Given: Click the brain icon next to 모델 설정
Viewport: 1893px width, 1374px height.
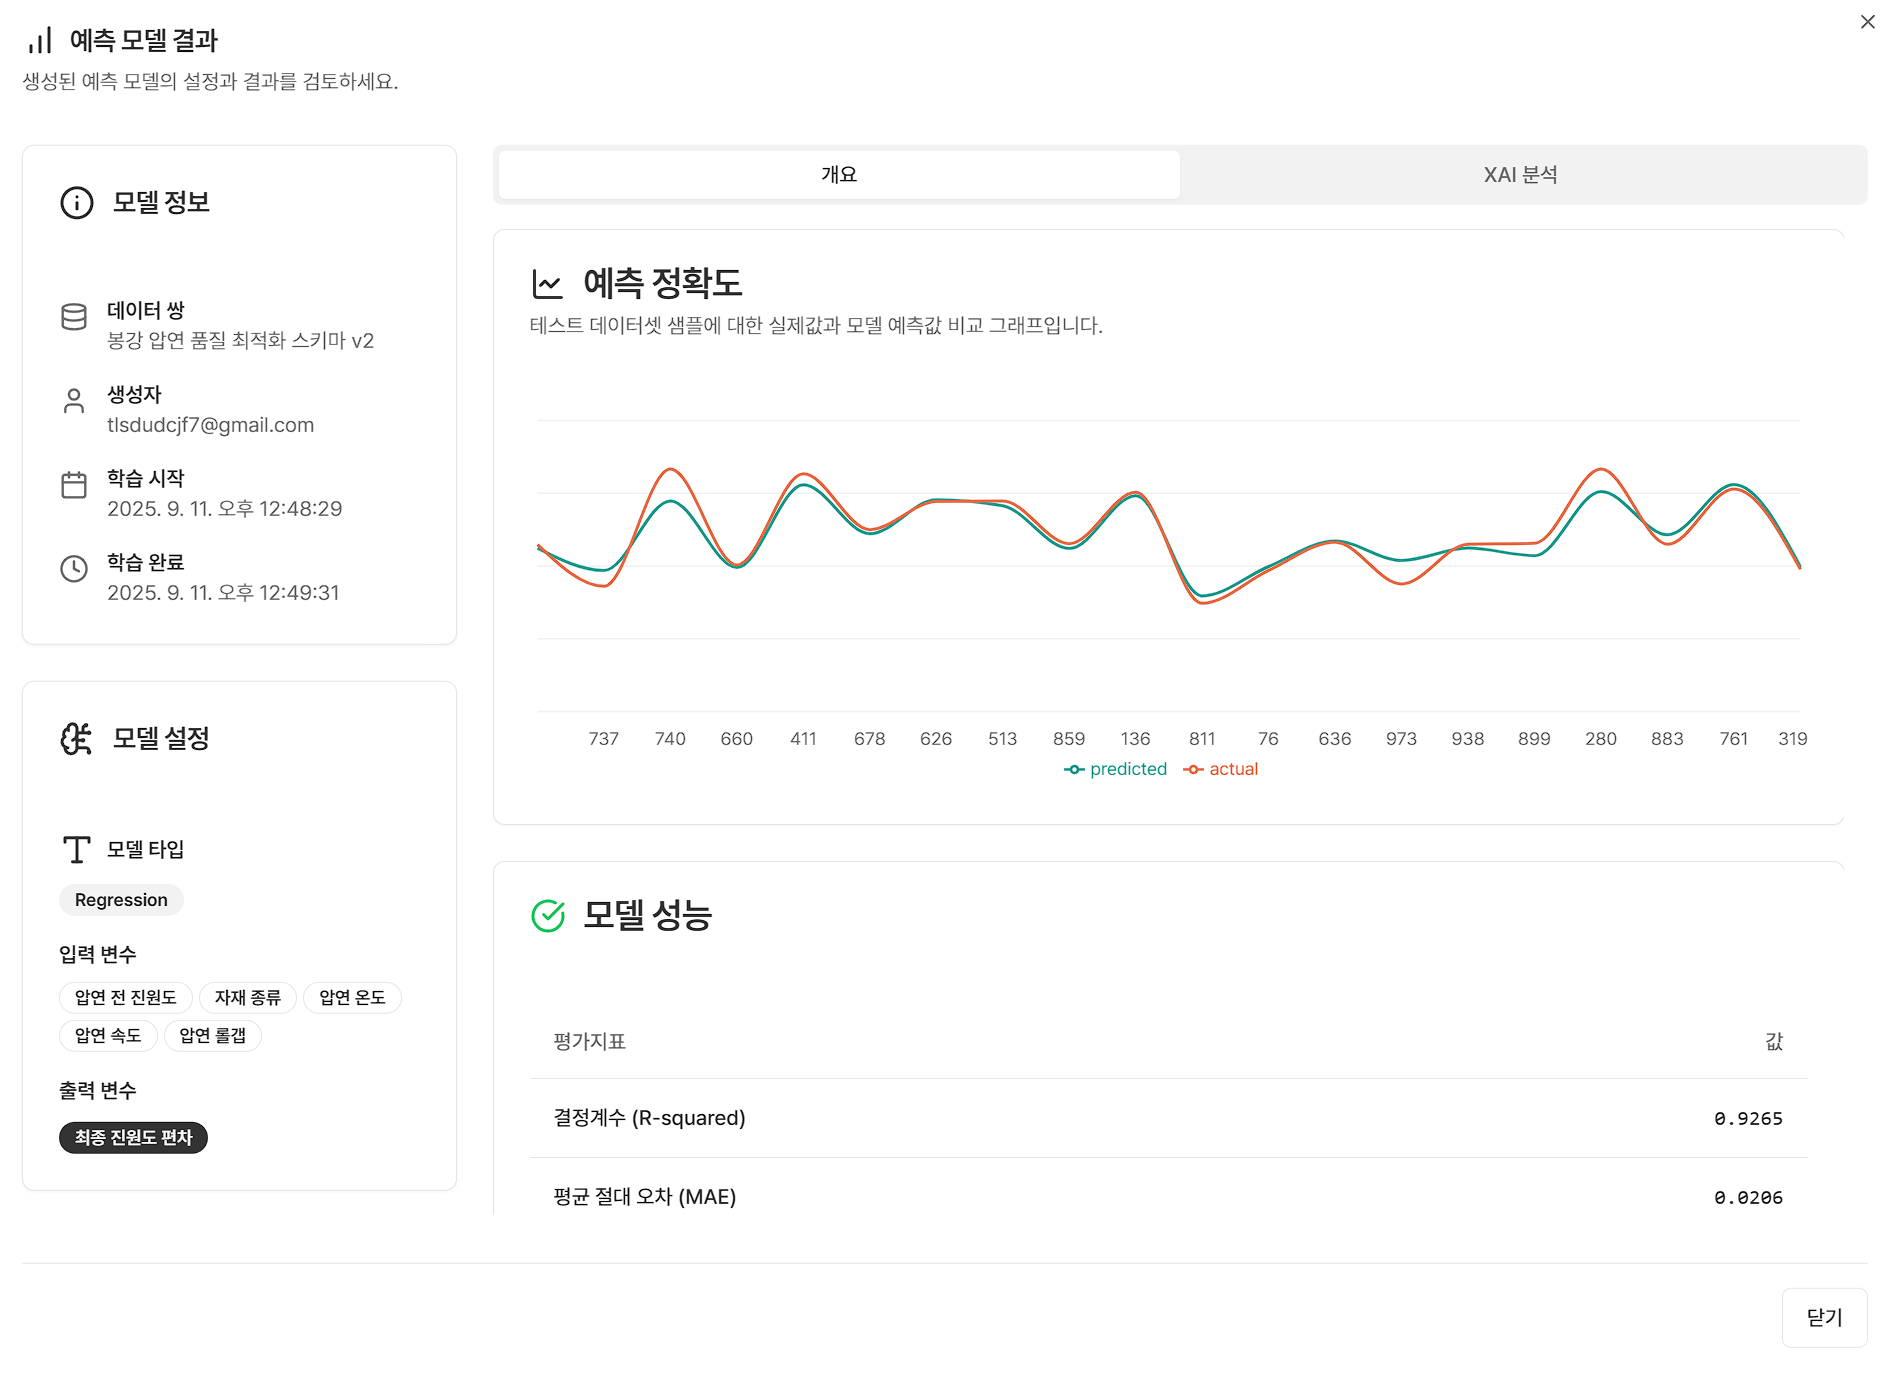Looking at the screenshot, I should click(x=77, y=739).
